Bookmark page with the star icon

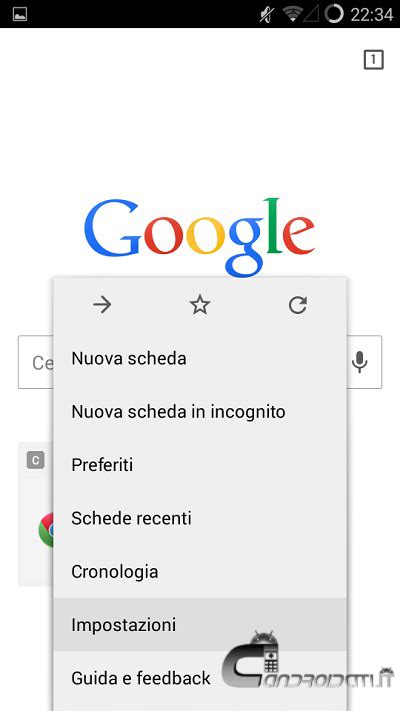(x=200, y=305)
